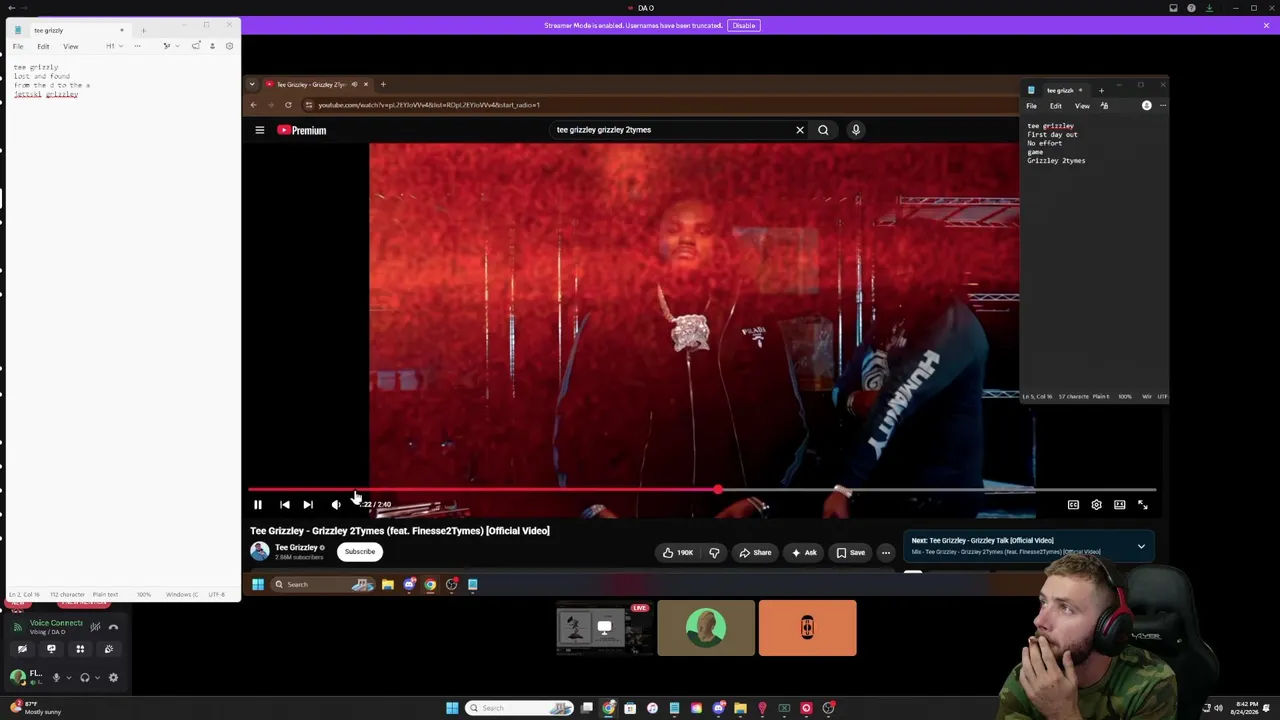Open the account icon in right Notepad
The height and width of the screenshot is (720, 1280).
[1147, 106]
